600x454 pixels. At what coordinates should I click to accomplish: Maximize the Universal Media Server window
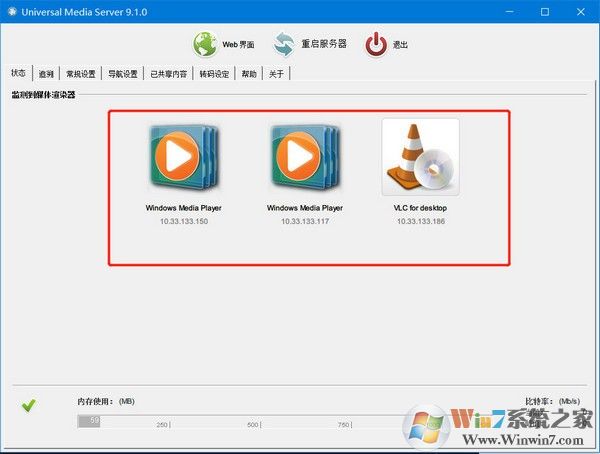545,12
